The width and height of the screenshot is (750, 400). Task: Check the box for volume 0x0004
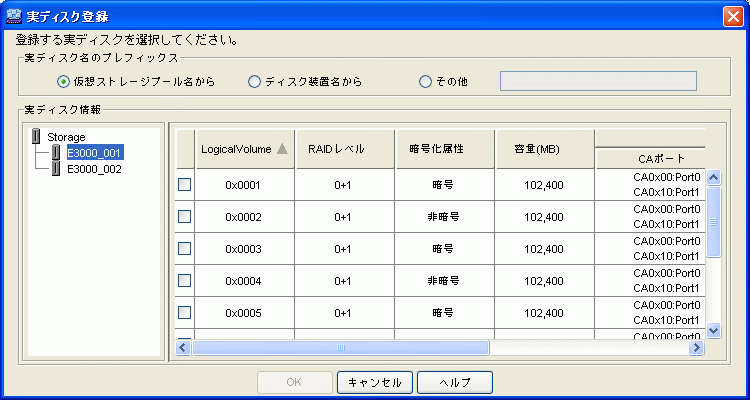[185, 280]
